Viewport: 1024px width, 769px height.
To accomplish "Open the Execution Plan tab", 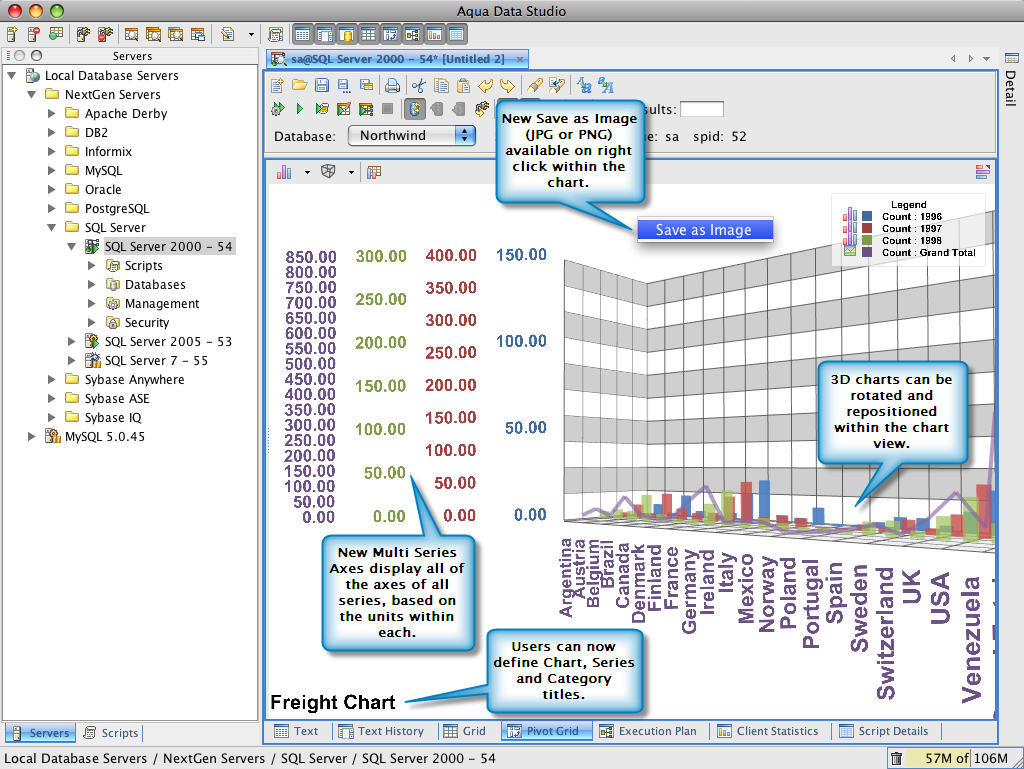I will [648, 731].
